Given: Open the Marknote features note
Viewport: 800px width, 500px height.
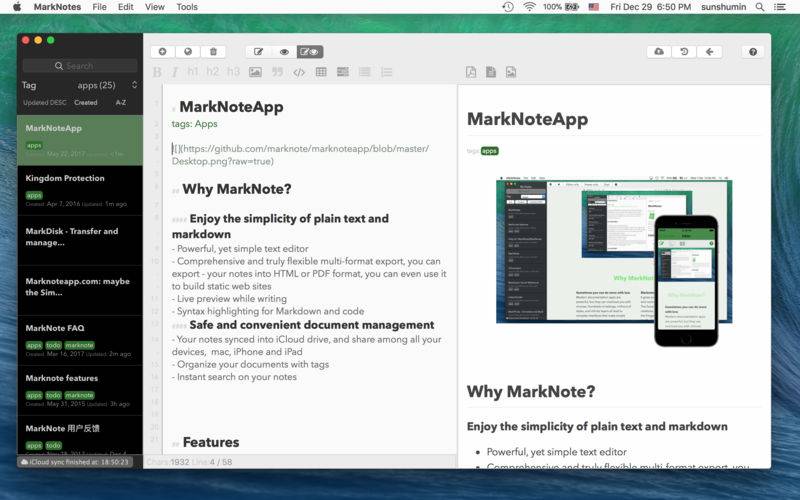Looking at the screenshot, I should (x=80, y=390).
